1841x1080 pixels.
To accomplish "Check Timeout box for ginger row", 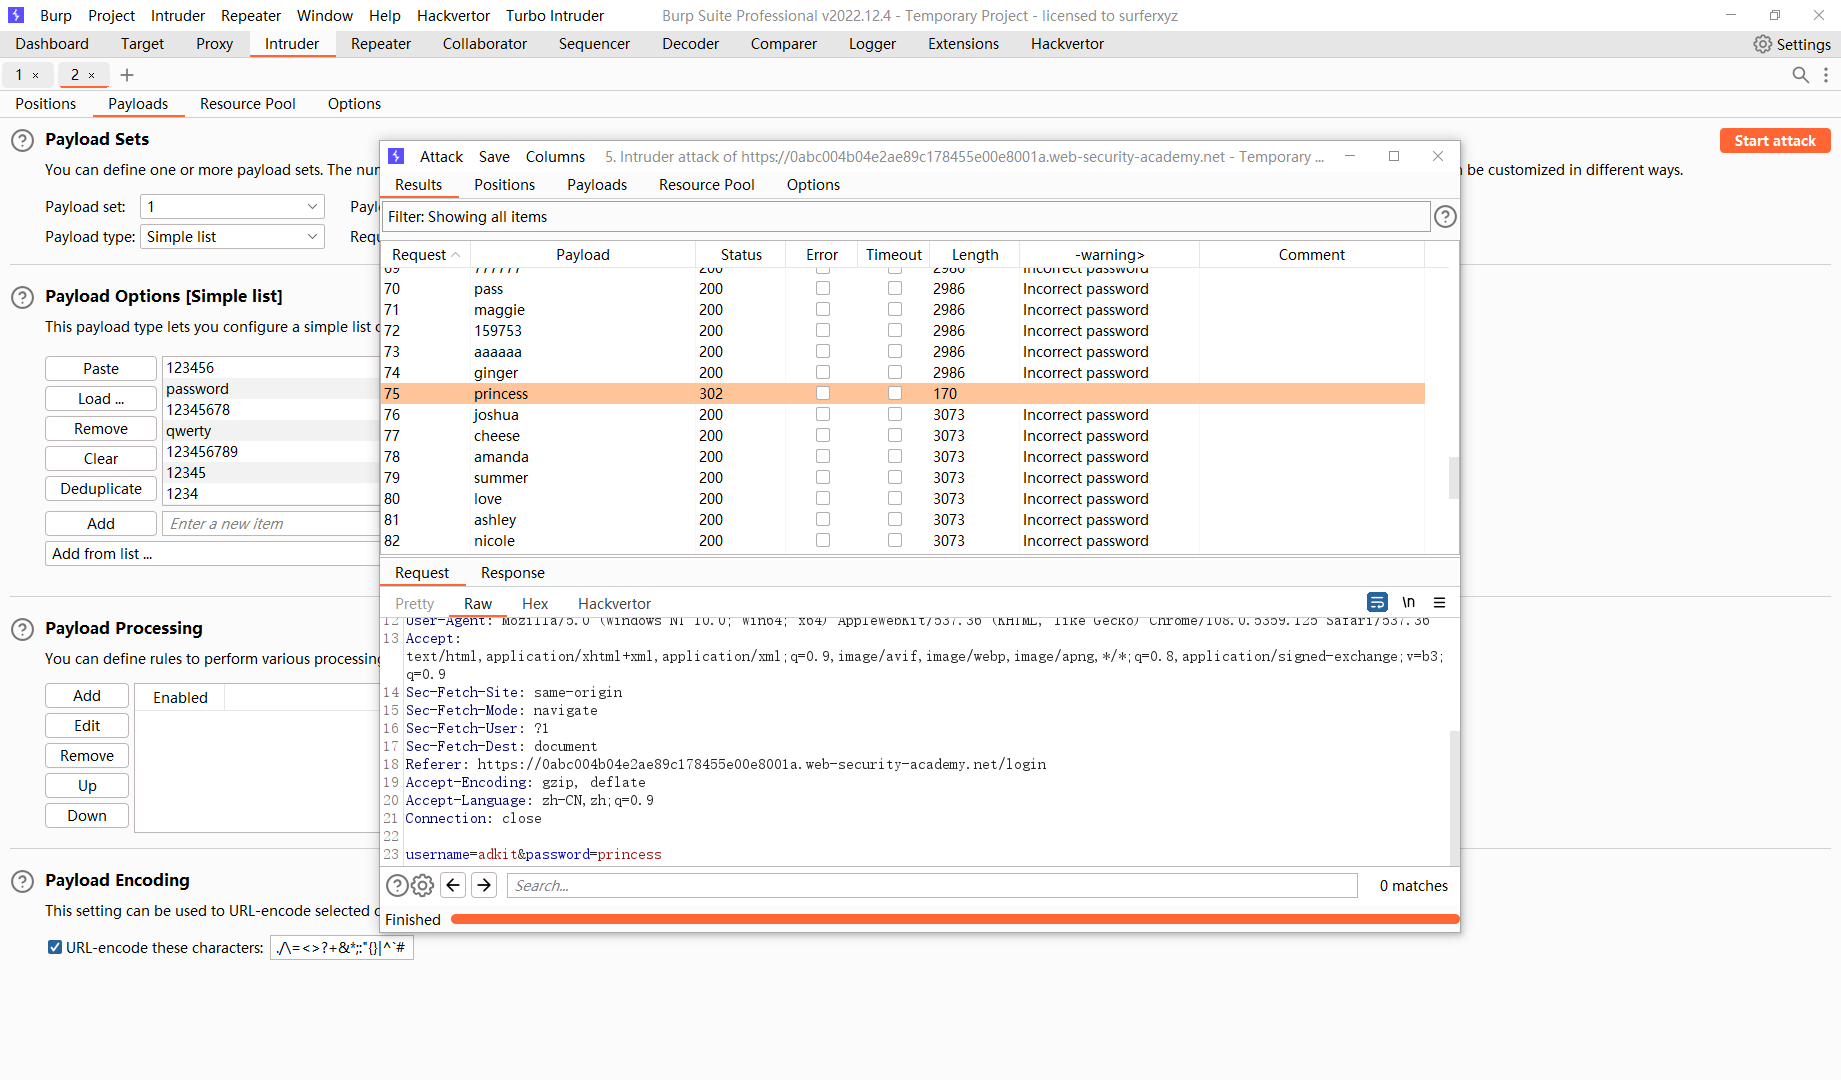I will point(895,372).
